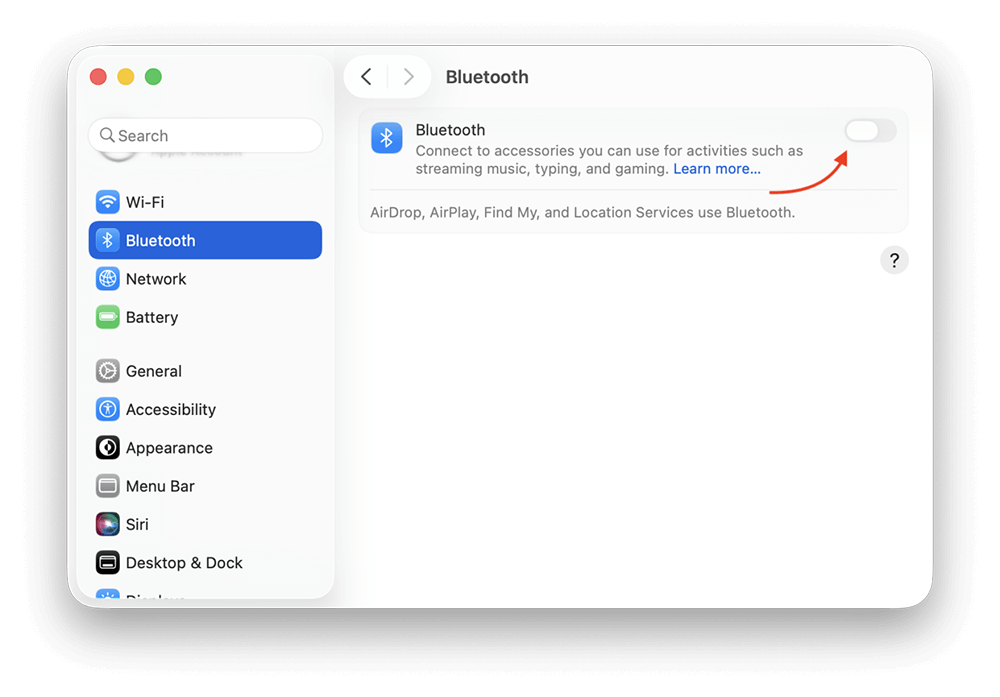
Task: Click the back navigation chevron
Action: point(366,76)
